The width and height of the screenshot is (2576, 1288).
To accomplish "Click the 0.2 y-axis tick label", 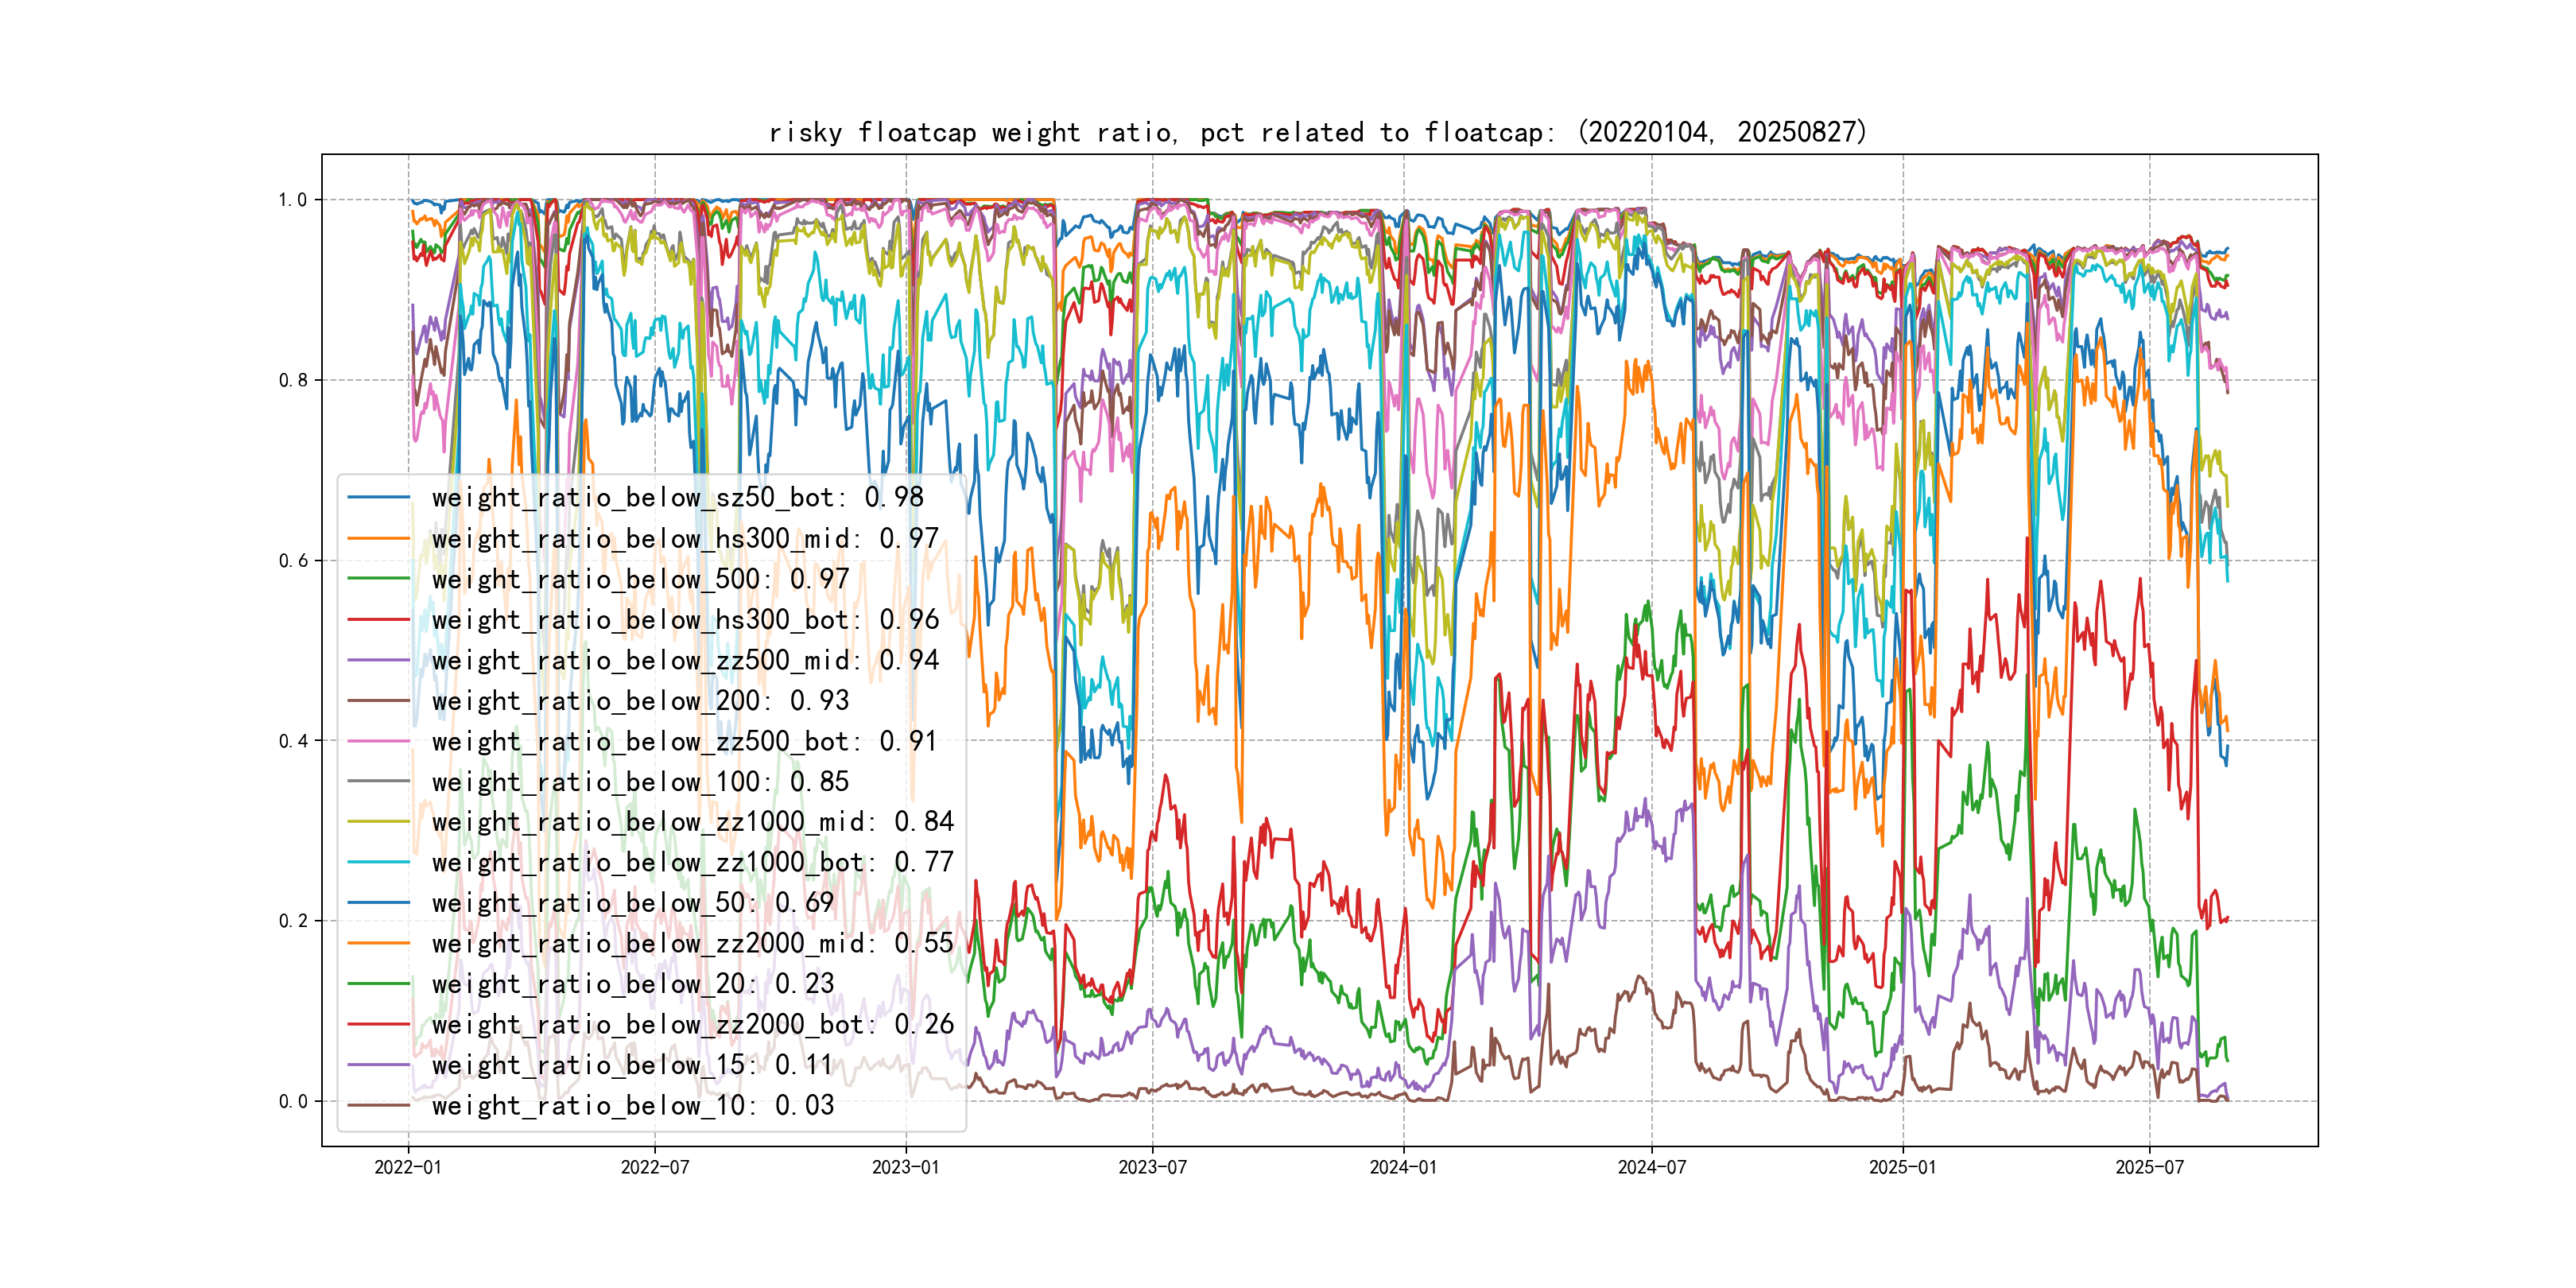I will [x=293, y=921].
